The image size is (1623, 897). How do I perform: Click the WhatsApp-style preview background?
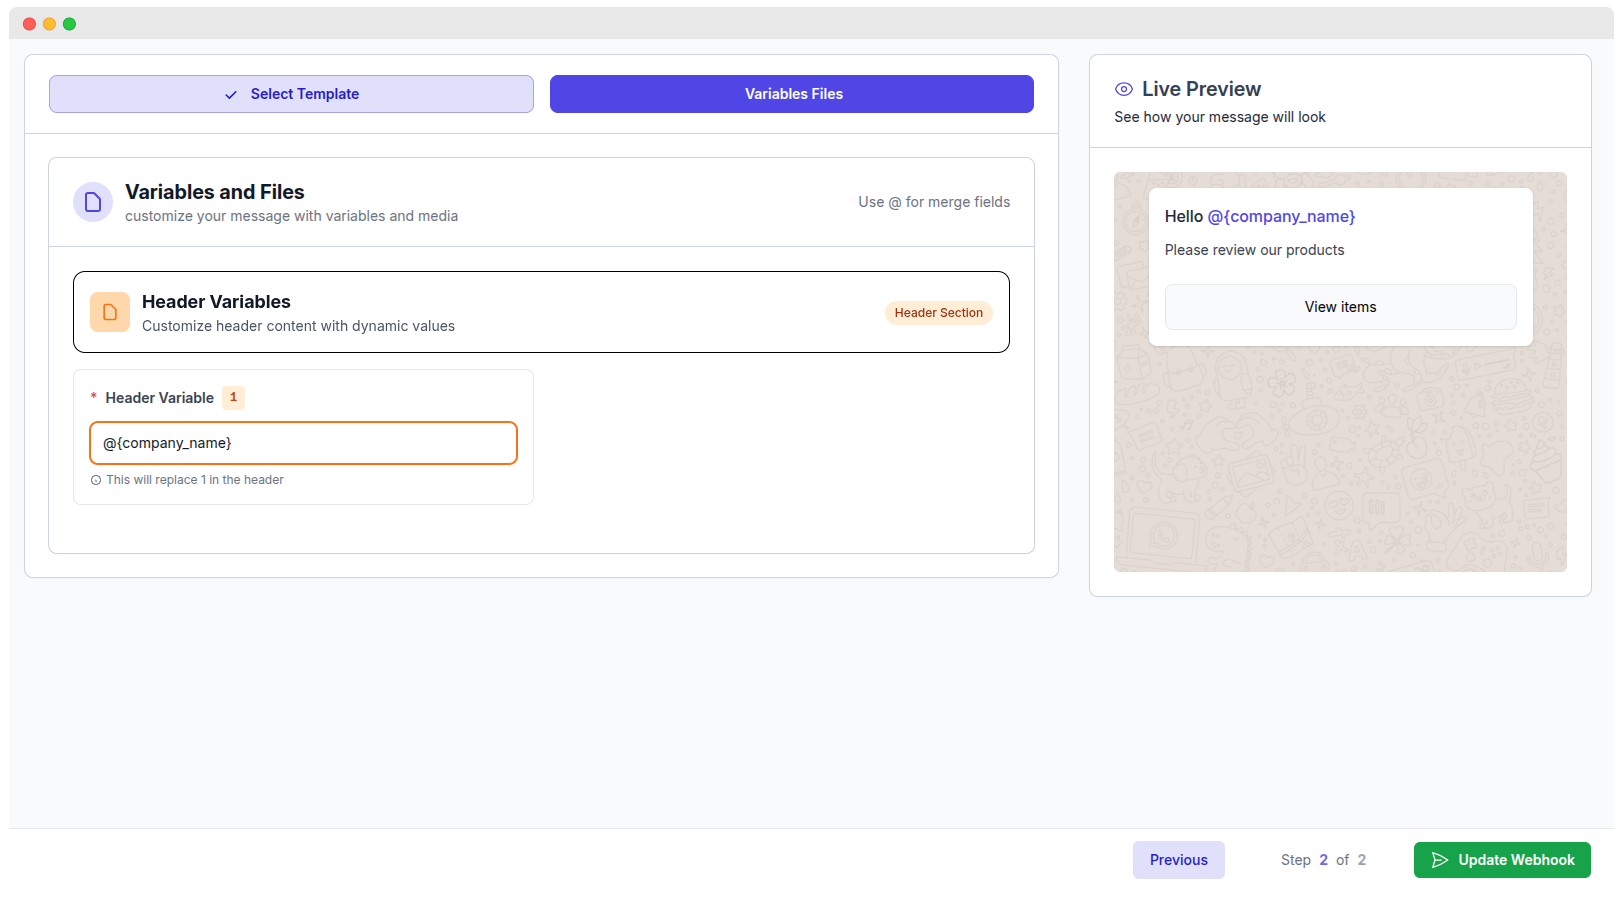pyautogui.click(x=1340, y=470)
